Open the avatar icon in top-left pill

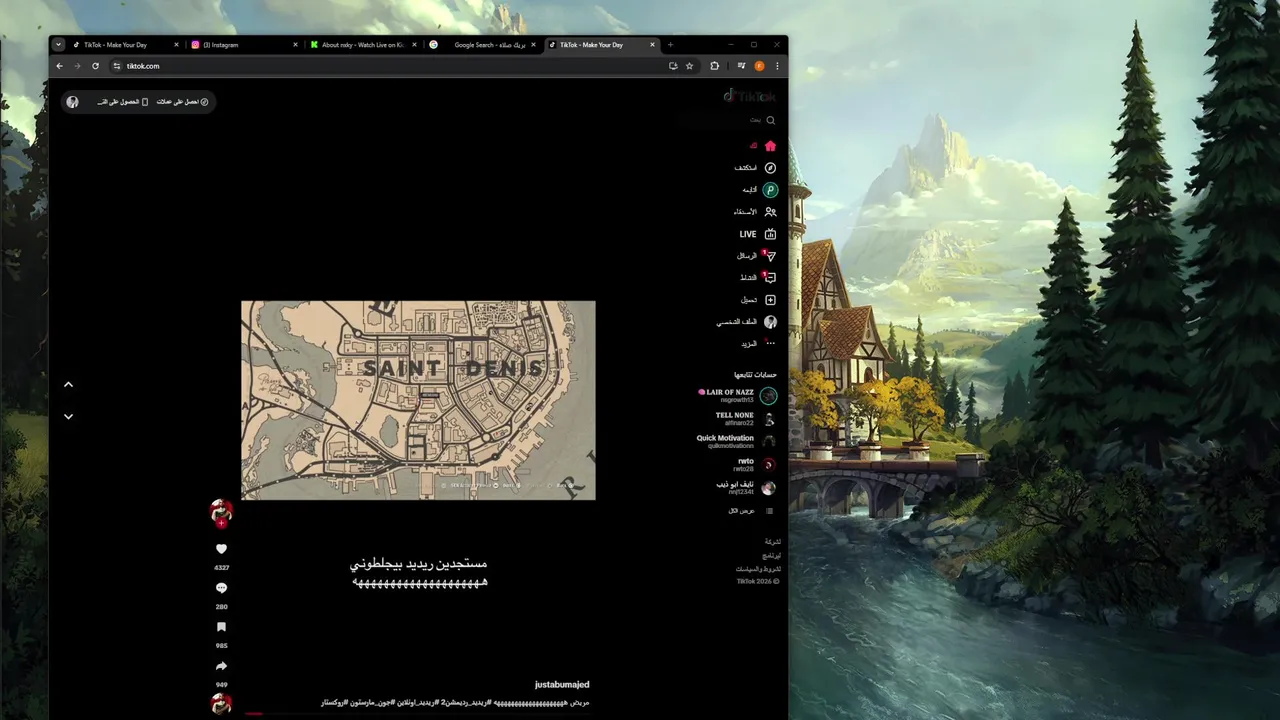click(x=72, y=102)
